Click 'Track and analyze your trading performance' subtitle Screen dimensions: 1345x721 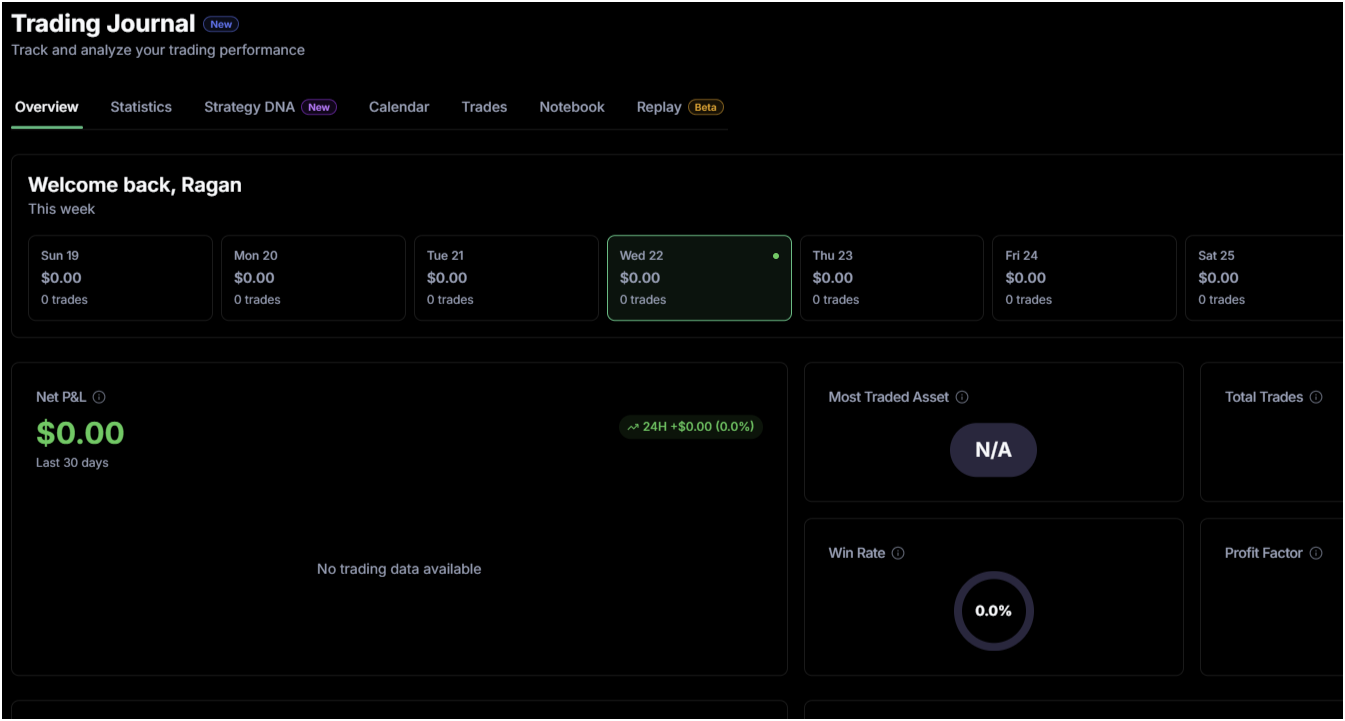(158, 50)
